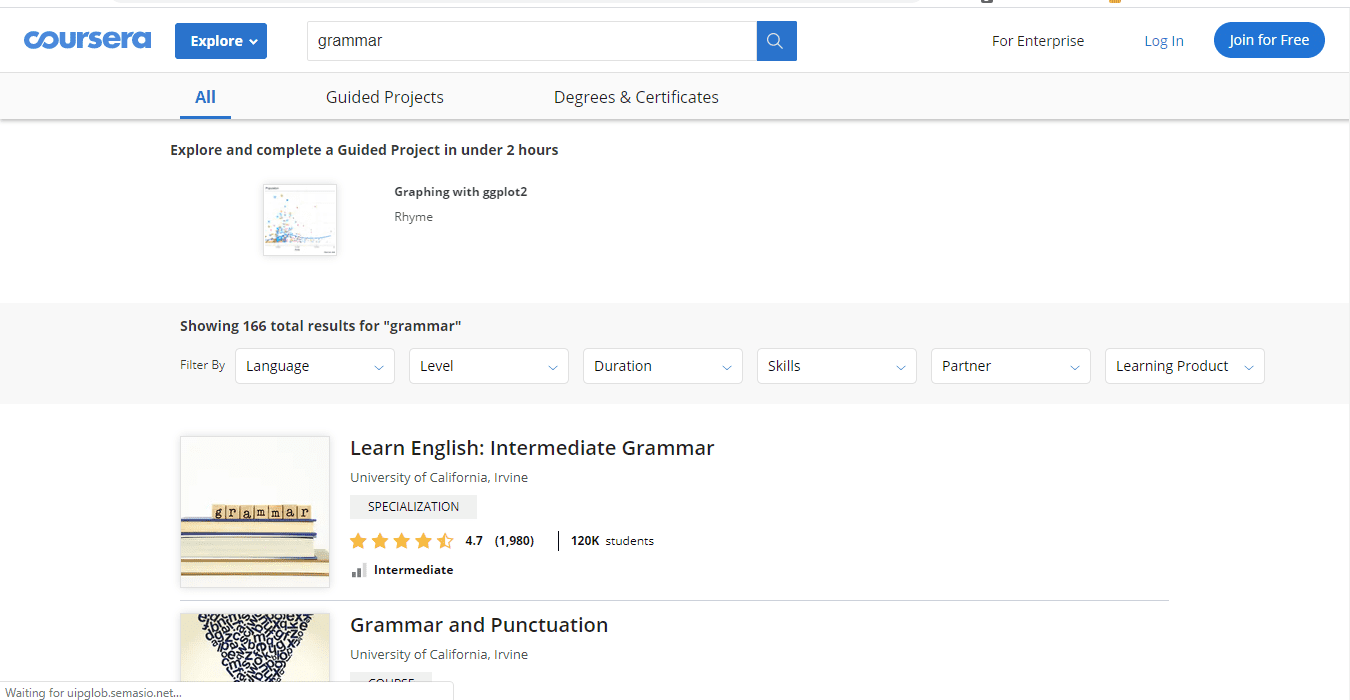The image size is (1350, 700).
Task: Click the Coursera logo
Action: (88, 40)
